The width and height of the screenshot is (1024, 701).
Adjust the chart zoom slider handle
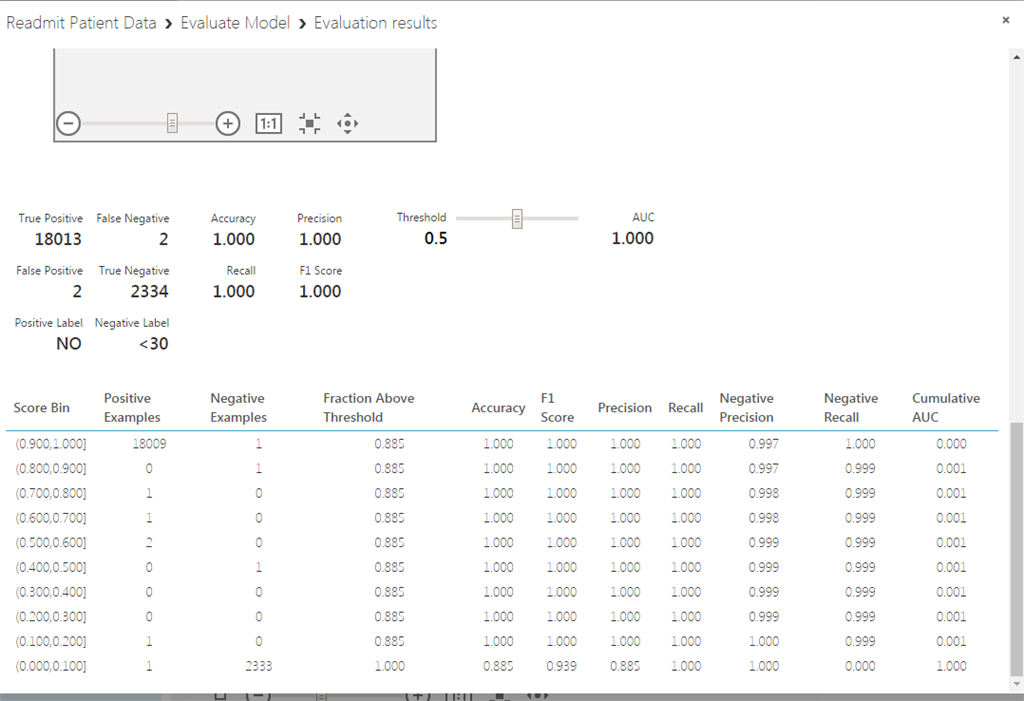172,123
